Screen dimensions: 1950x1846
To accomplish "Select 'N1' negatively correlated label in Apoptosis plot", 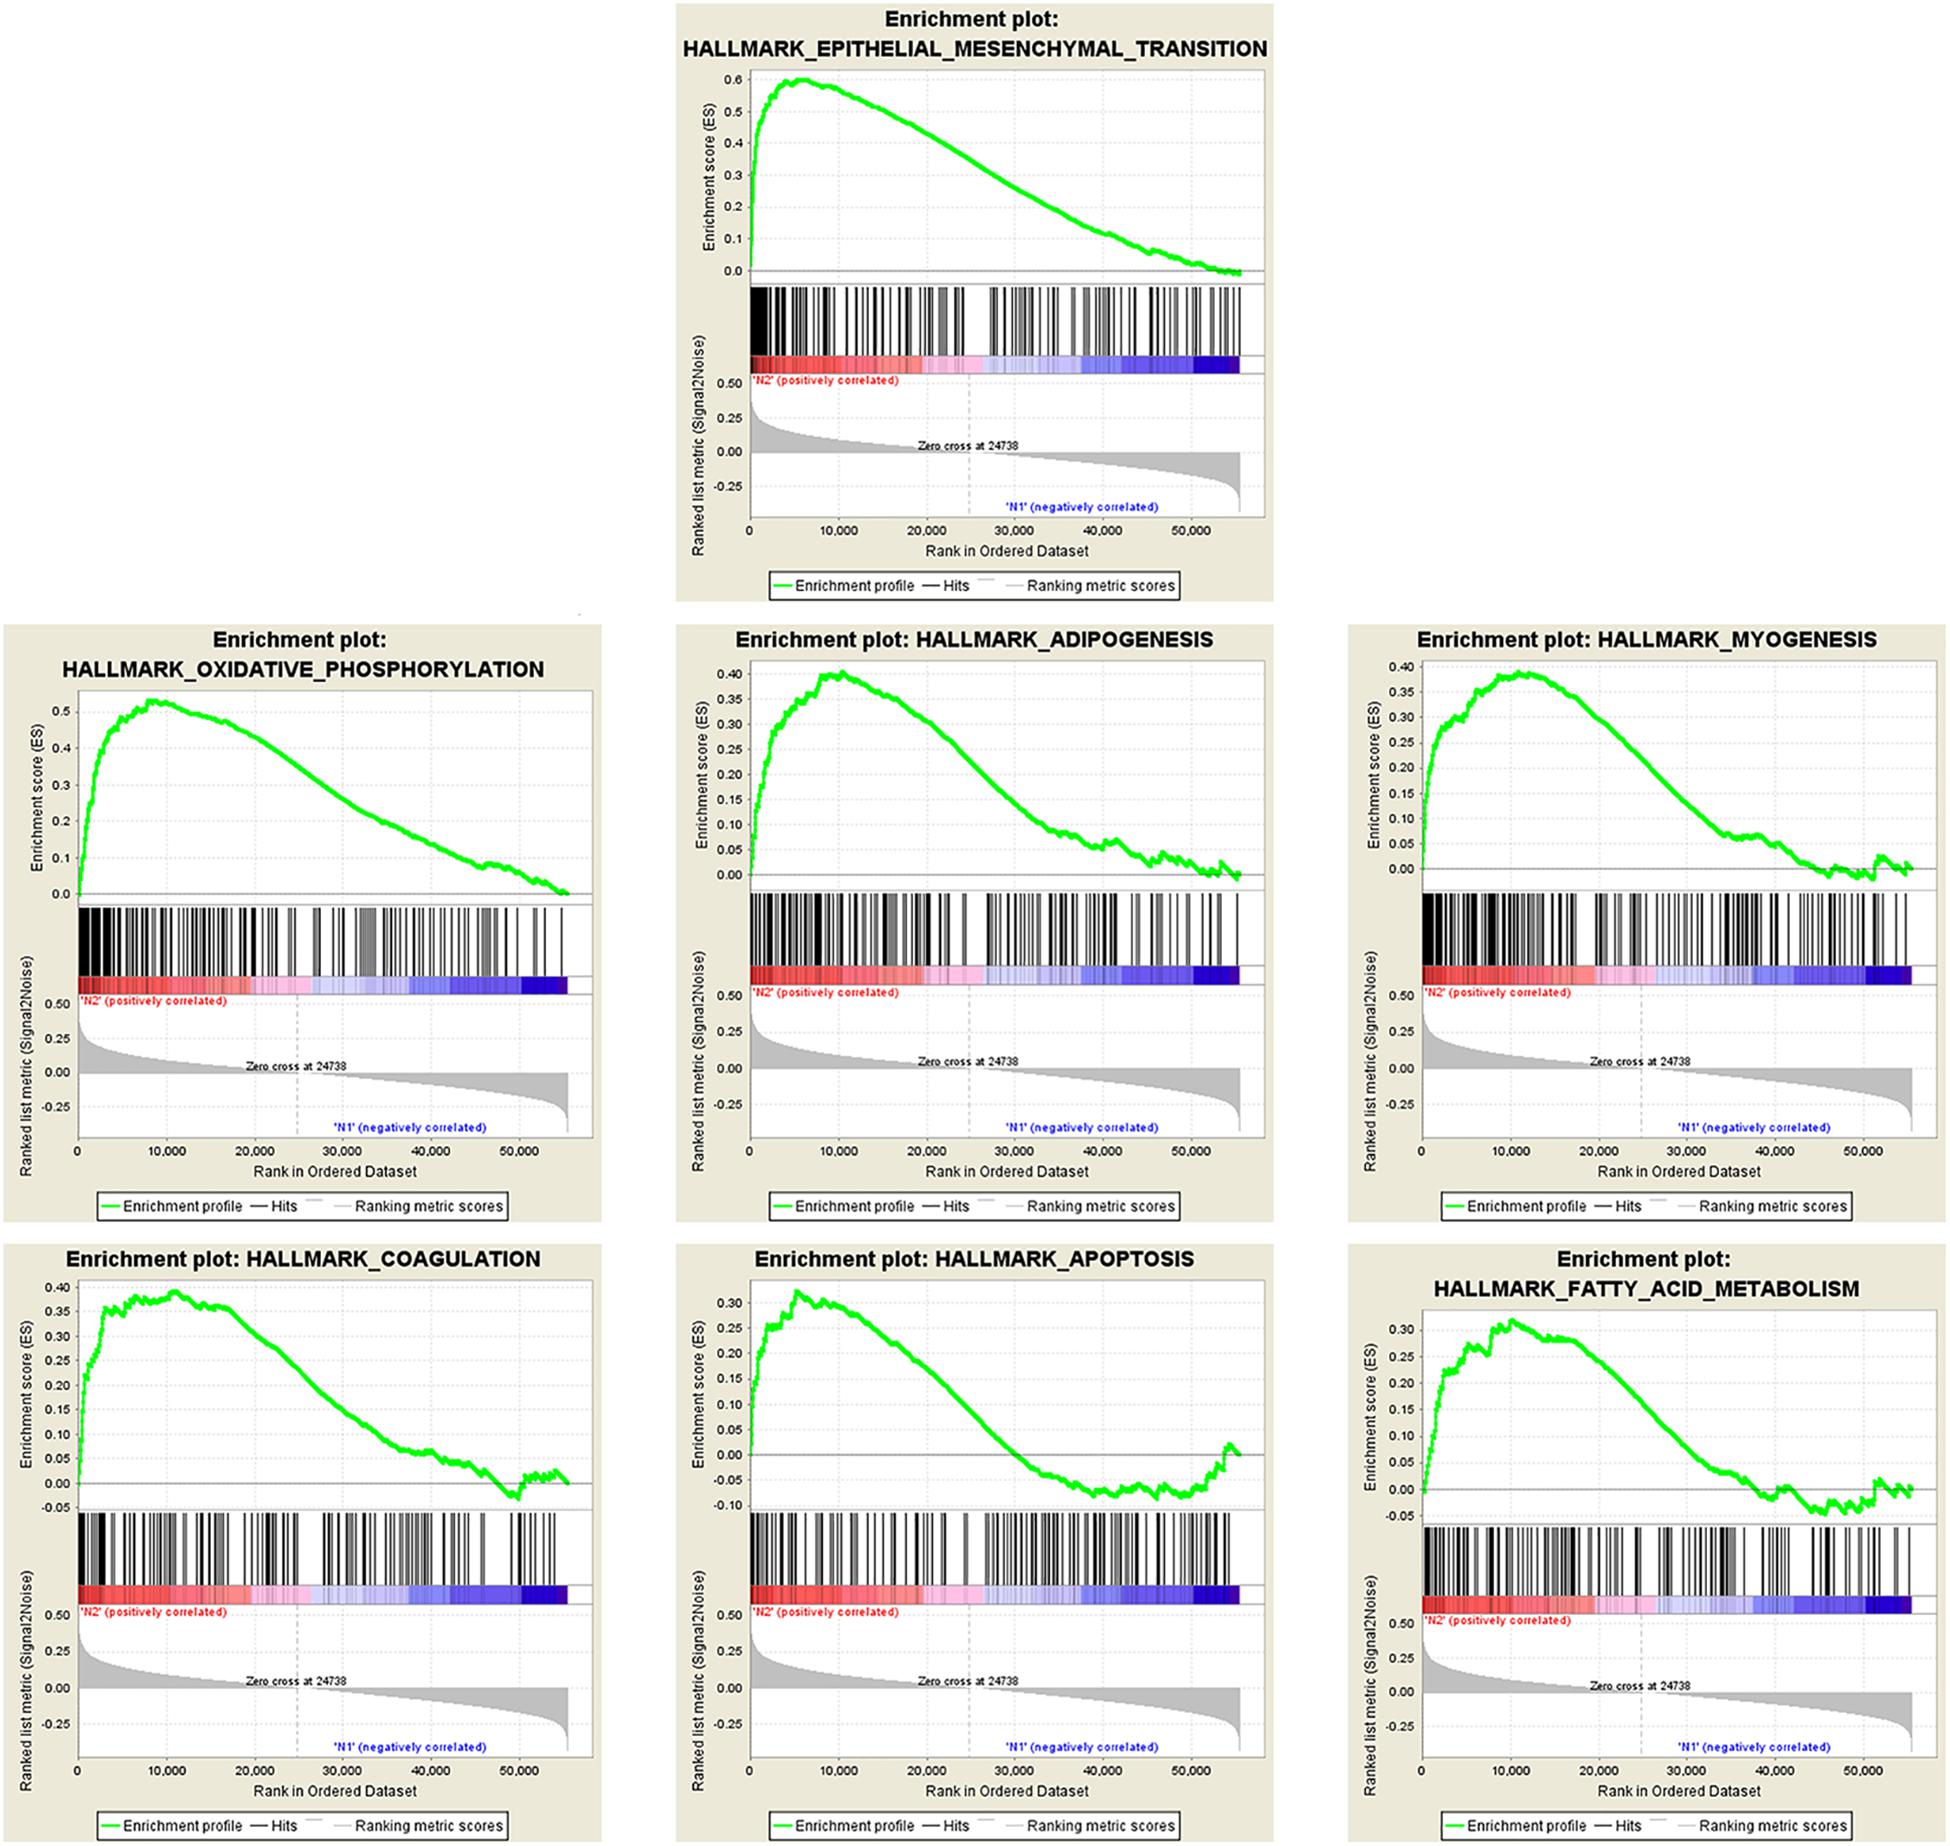I will click(1082, 1747).
